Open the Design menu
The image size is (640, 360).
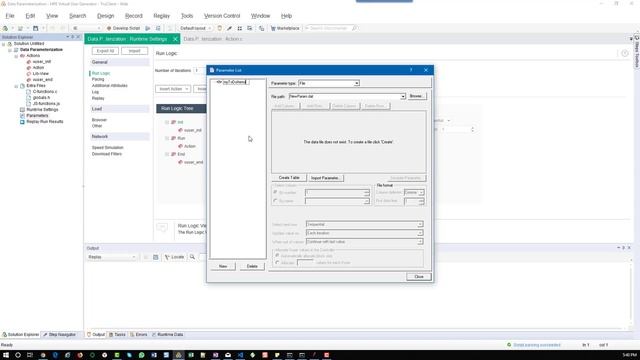tap(105, 16)
